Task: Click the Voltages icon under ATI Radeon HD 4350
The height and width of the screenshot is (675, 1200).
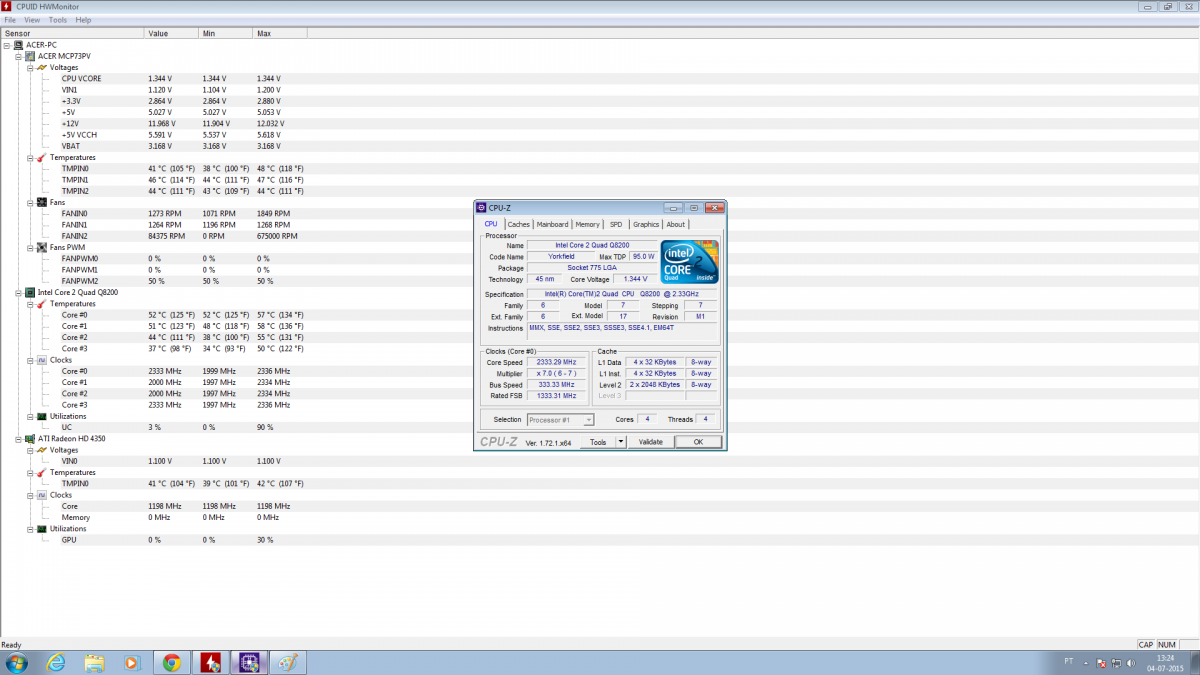Action: tap(42, 449)
